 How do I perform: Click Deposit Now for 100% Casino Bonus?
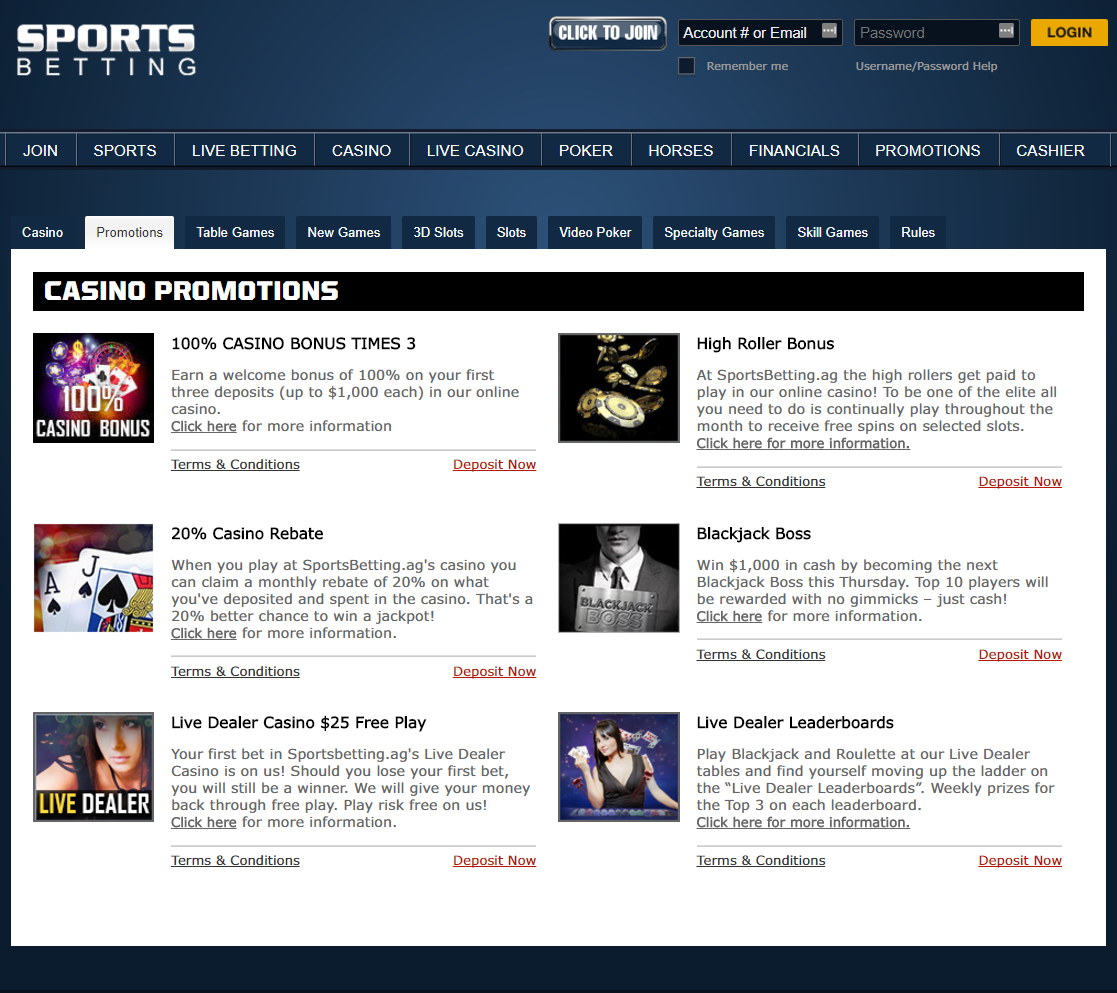point(494,464)
